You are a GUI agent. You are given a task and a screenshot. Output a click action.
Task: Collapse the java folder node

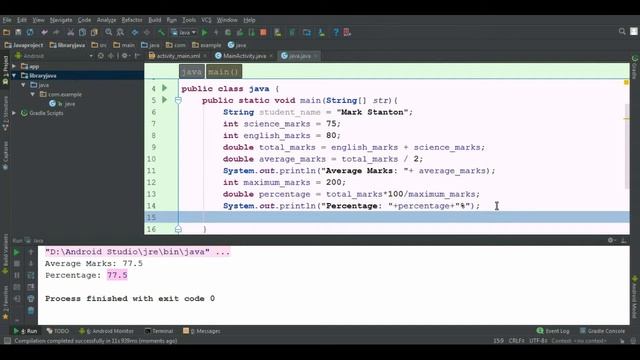pyautogui.click(x=23, y=85)
